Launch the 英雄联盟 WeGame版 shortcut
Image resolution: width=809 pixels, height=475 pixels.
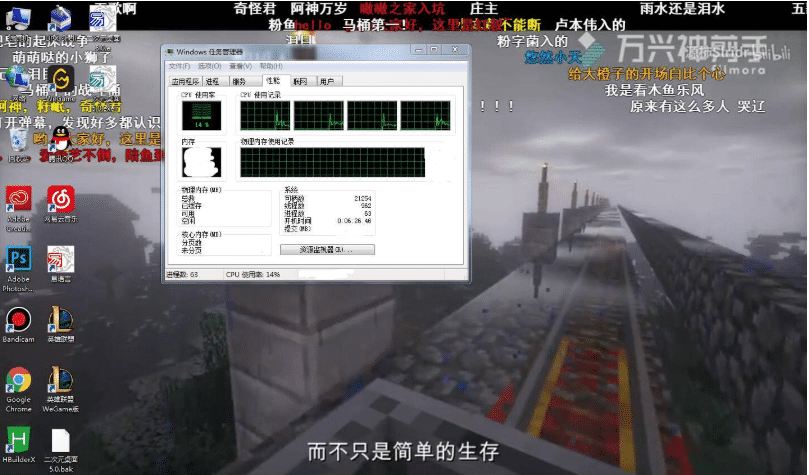[60, 381]
